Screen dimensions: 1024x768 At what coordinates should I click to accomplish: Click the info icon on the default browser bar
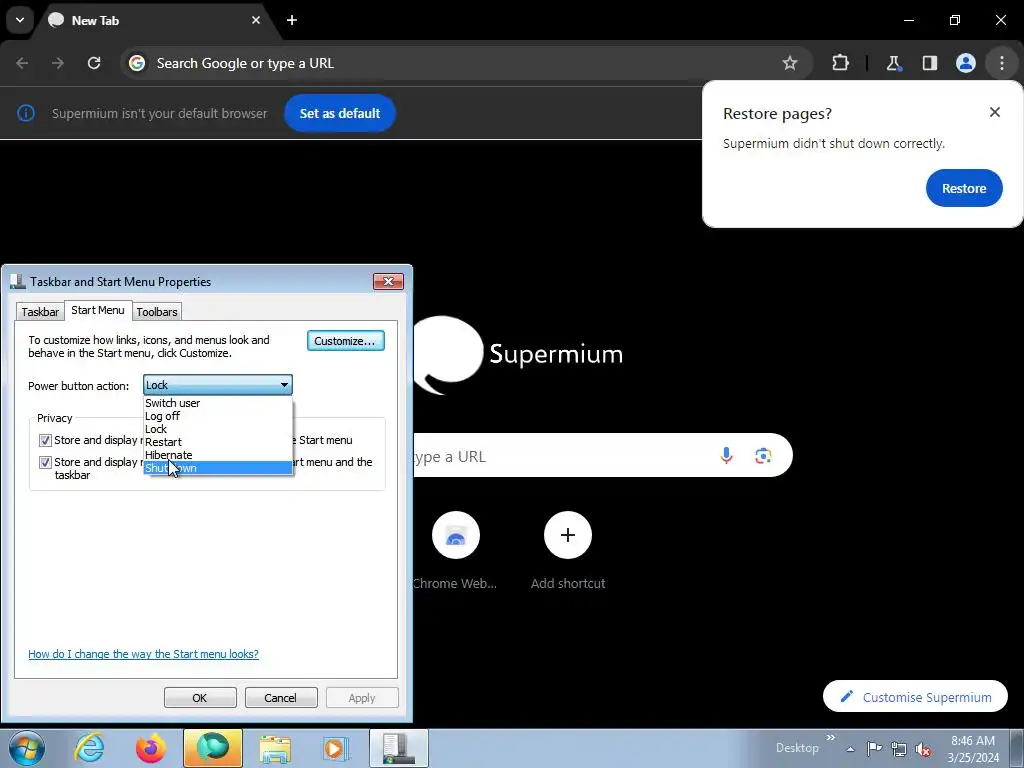(x=25, y=113)
